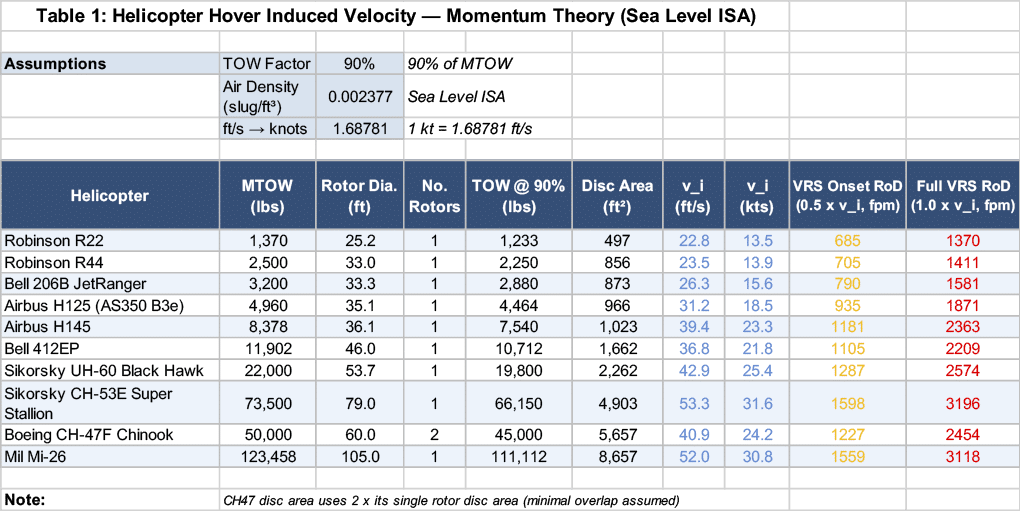1020x522 pixels.
Task: Click the Note: label cell
Action: (111, 499)
